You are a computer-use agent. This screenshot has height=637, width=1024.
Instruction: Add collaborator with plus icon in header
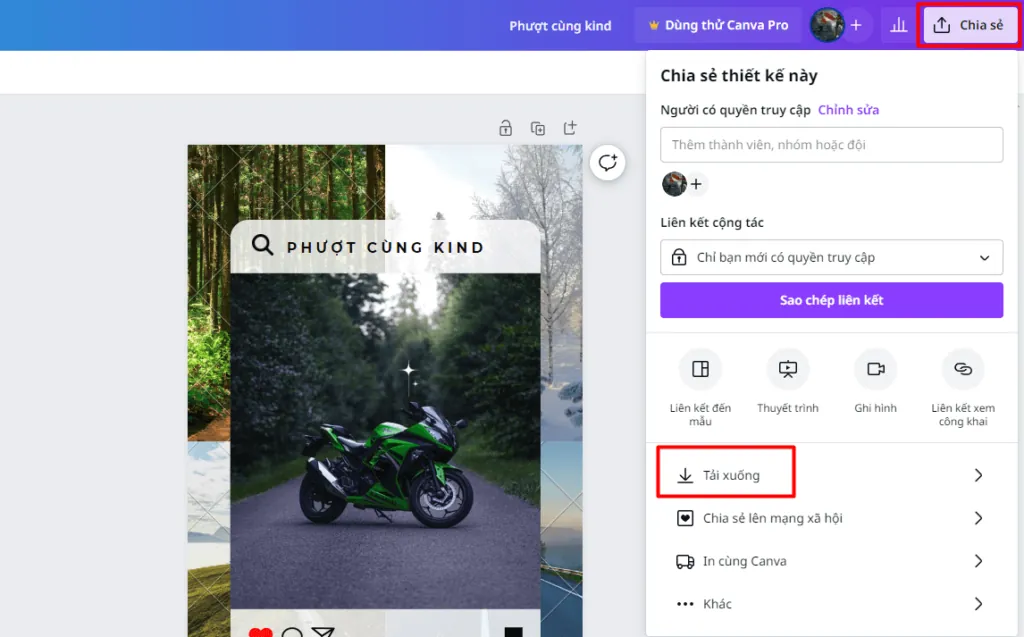click(856, 25)
